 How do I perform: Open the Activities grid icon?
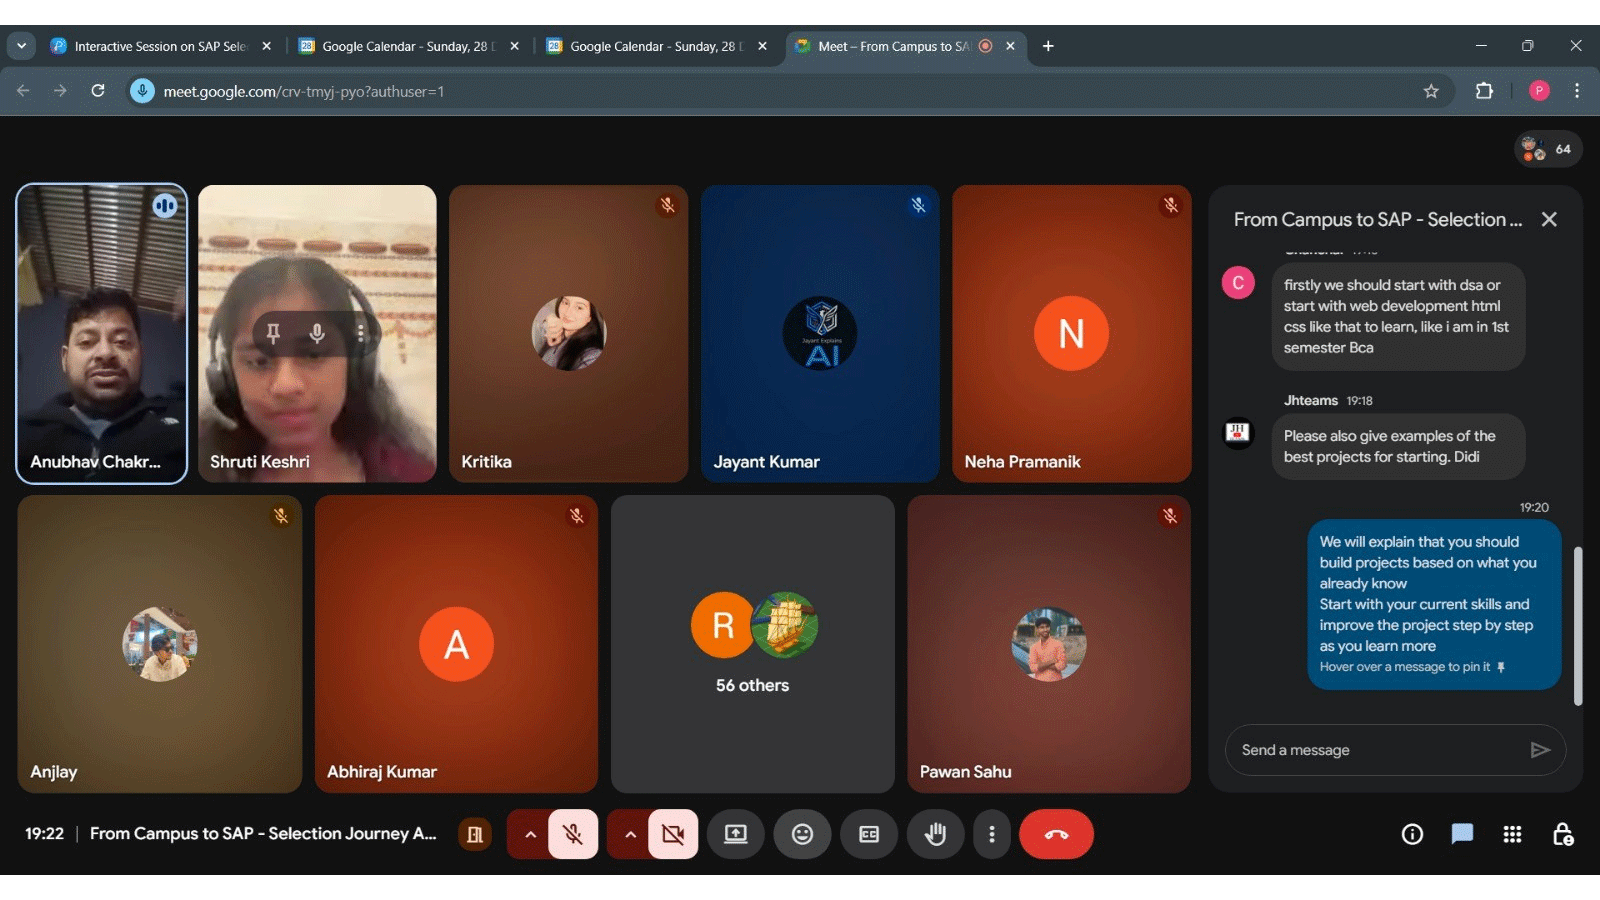point(1512,834)
